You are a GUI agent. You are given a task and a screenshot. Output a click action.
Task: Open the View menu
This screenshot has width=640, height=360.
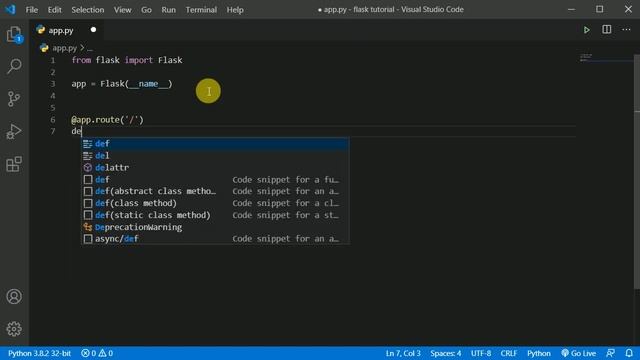[122, 9]
